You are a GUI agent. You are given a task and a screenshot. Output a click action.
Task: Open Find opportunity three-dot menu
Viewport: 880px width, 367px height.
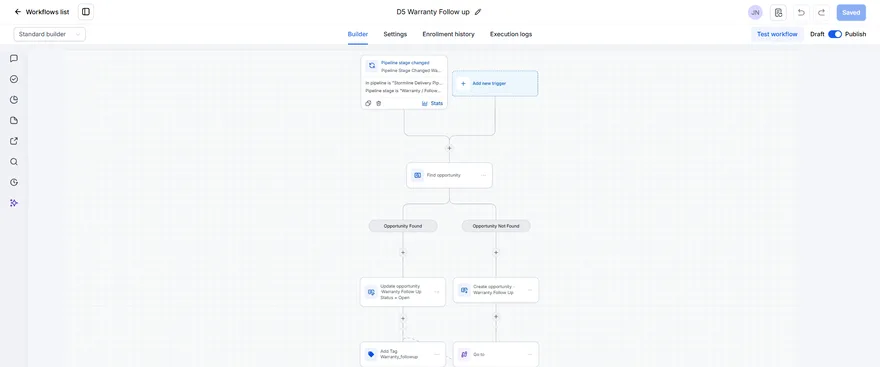(x=483, y=176)
